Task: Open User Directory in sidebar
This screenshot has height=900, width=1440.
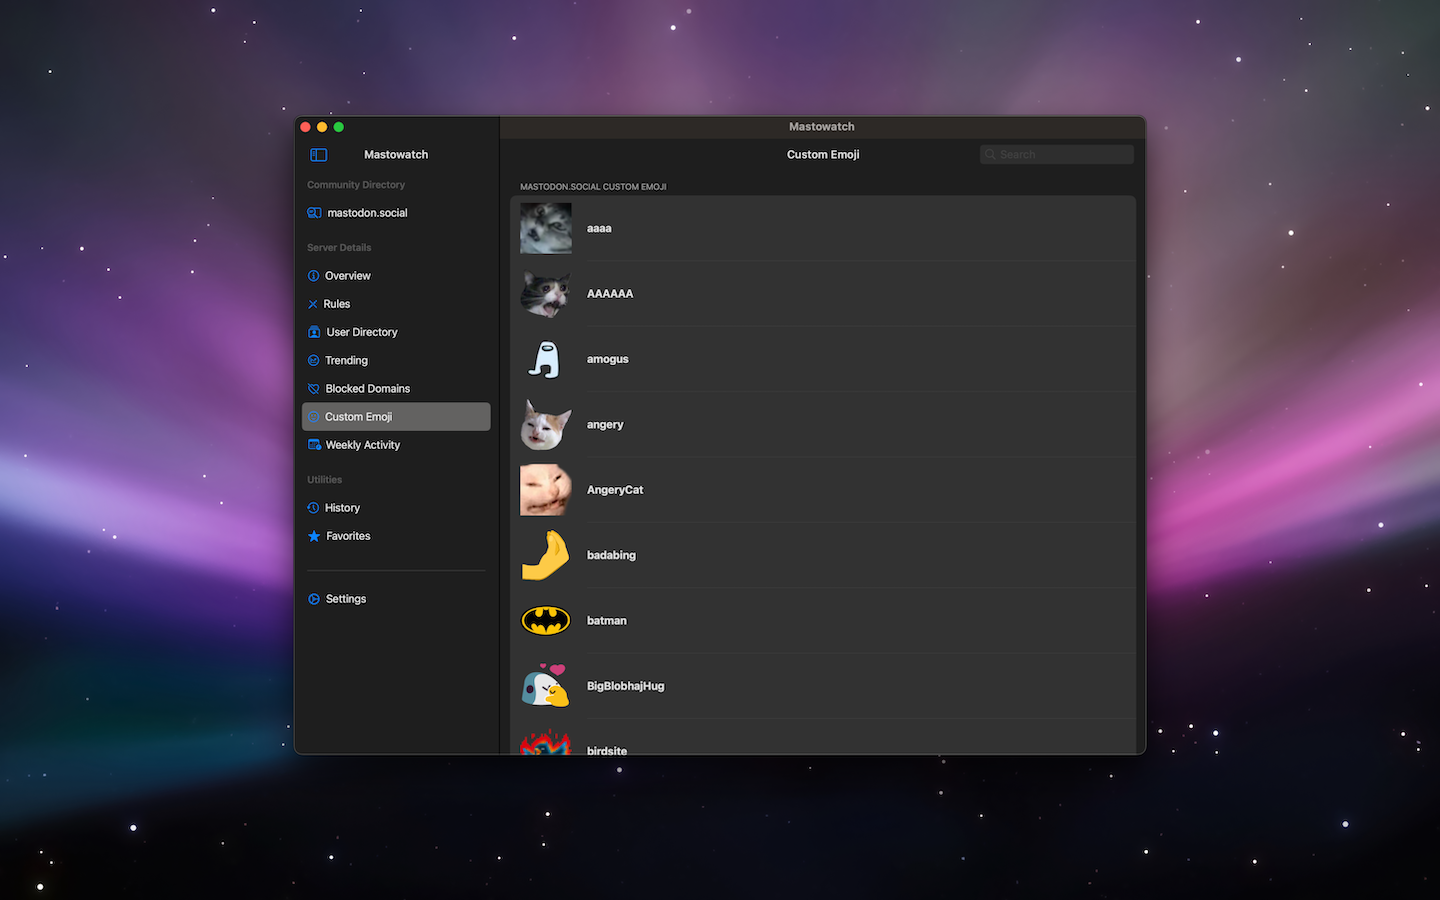Action: point(396,332)
